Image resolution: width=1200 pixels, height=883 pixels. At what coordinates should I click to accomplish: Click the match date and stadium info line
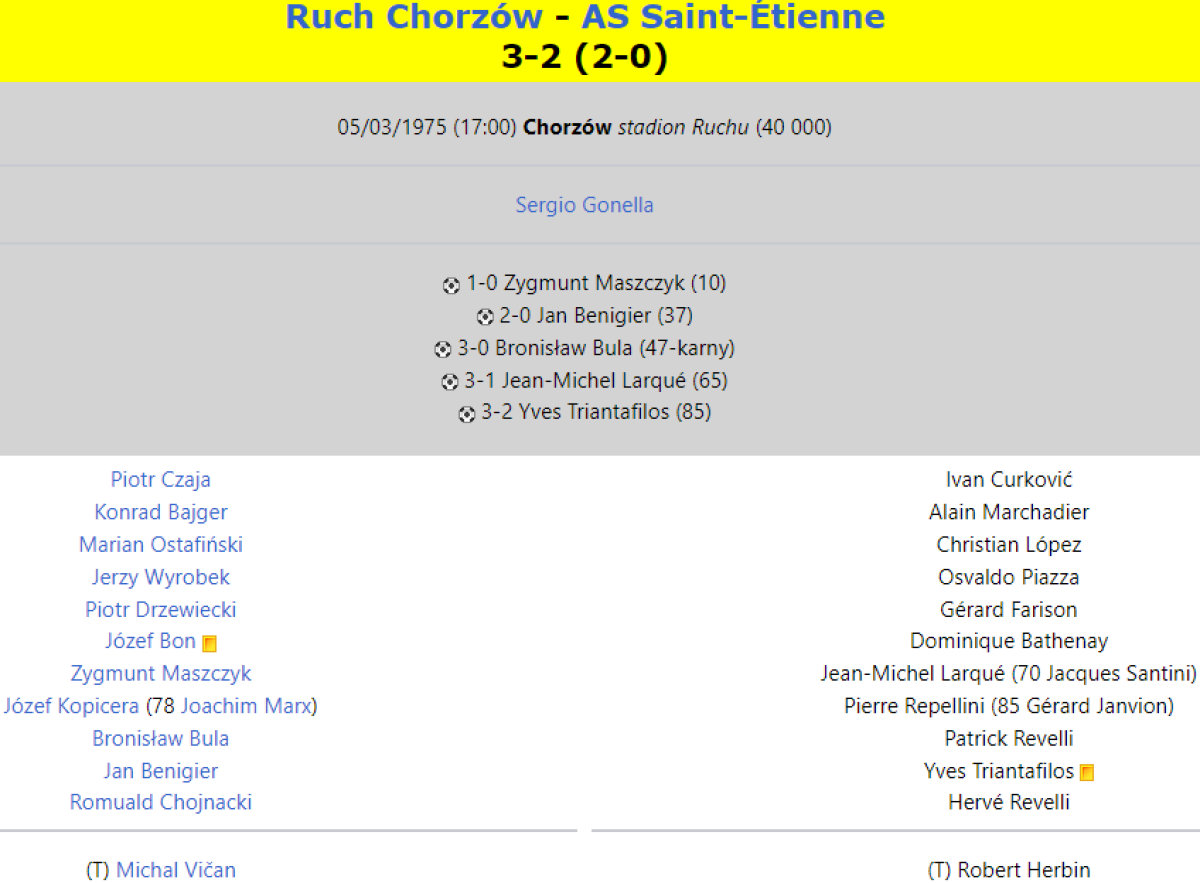584,128
